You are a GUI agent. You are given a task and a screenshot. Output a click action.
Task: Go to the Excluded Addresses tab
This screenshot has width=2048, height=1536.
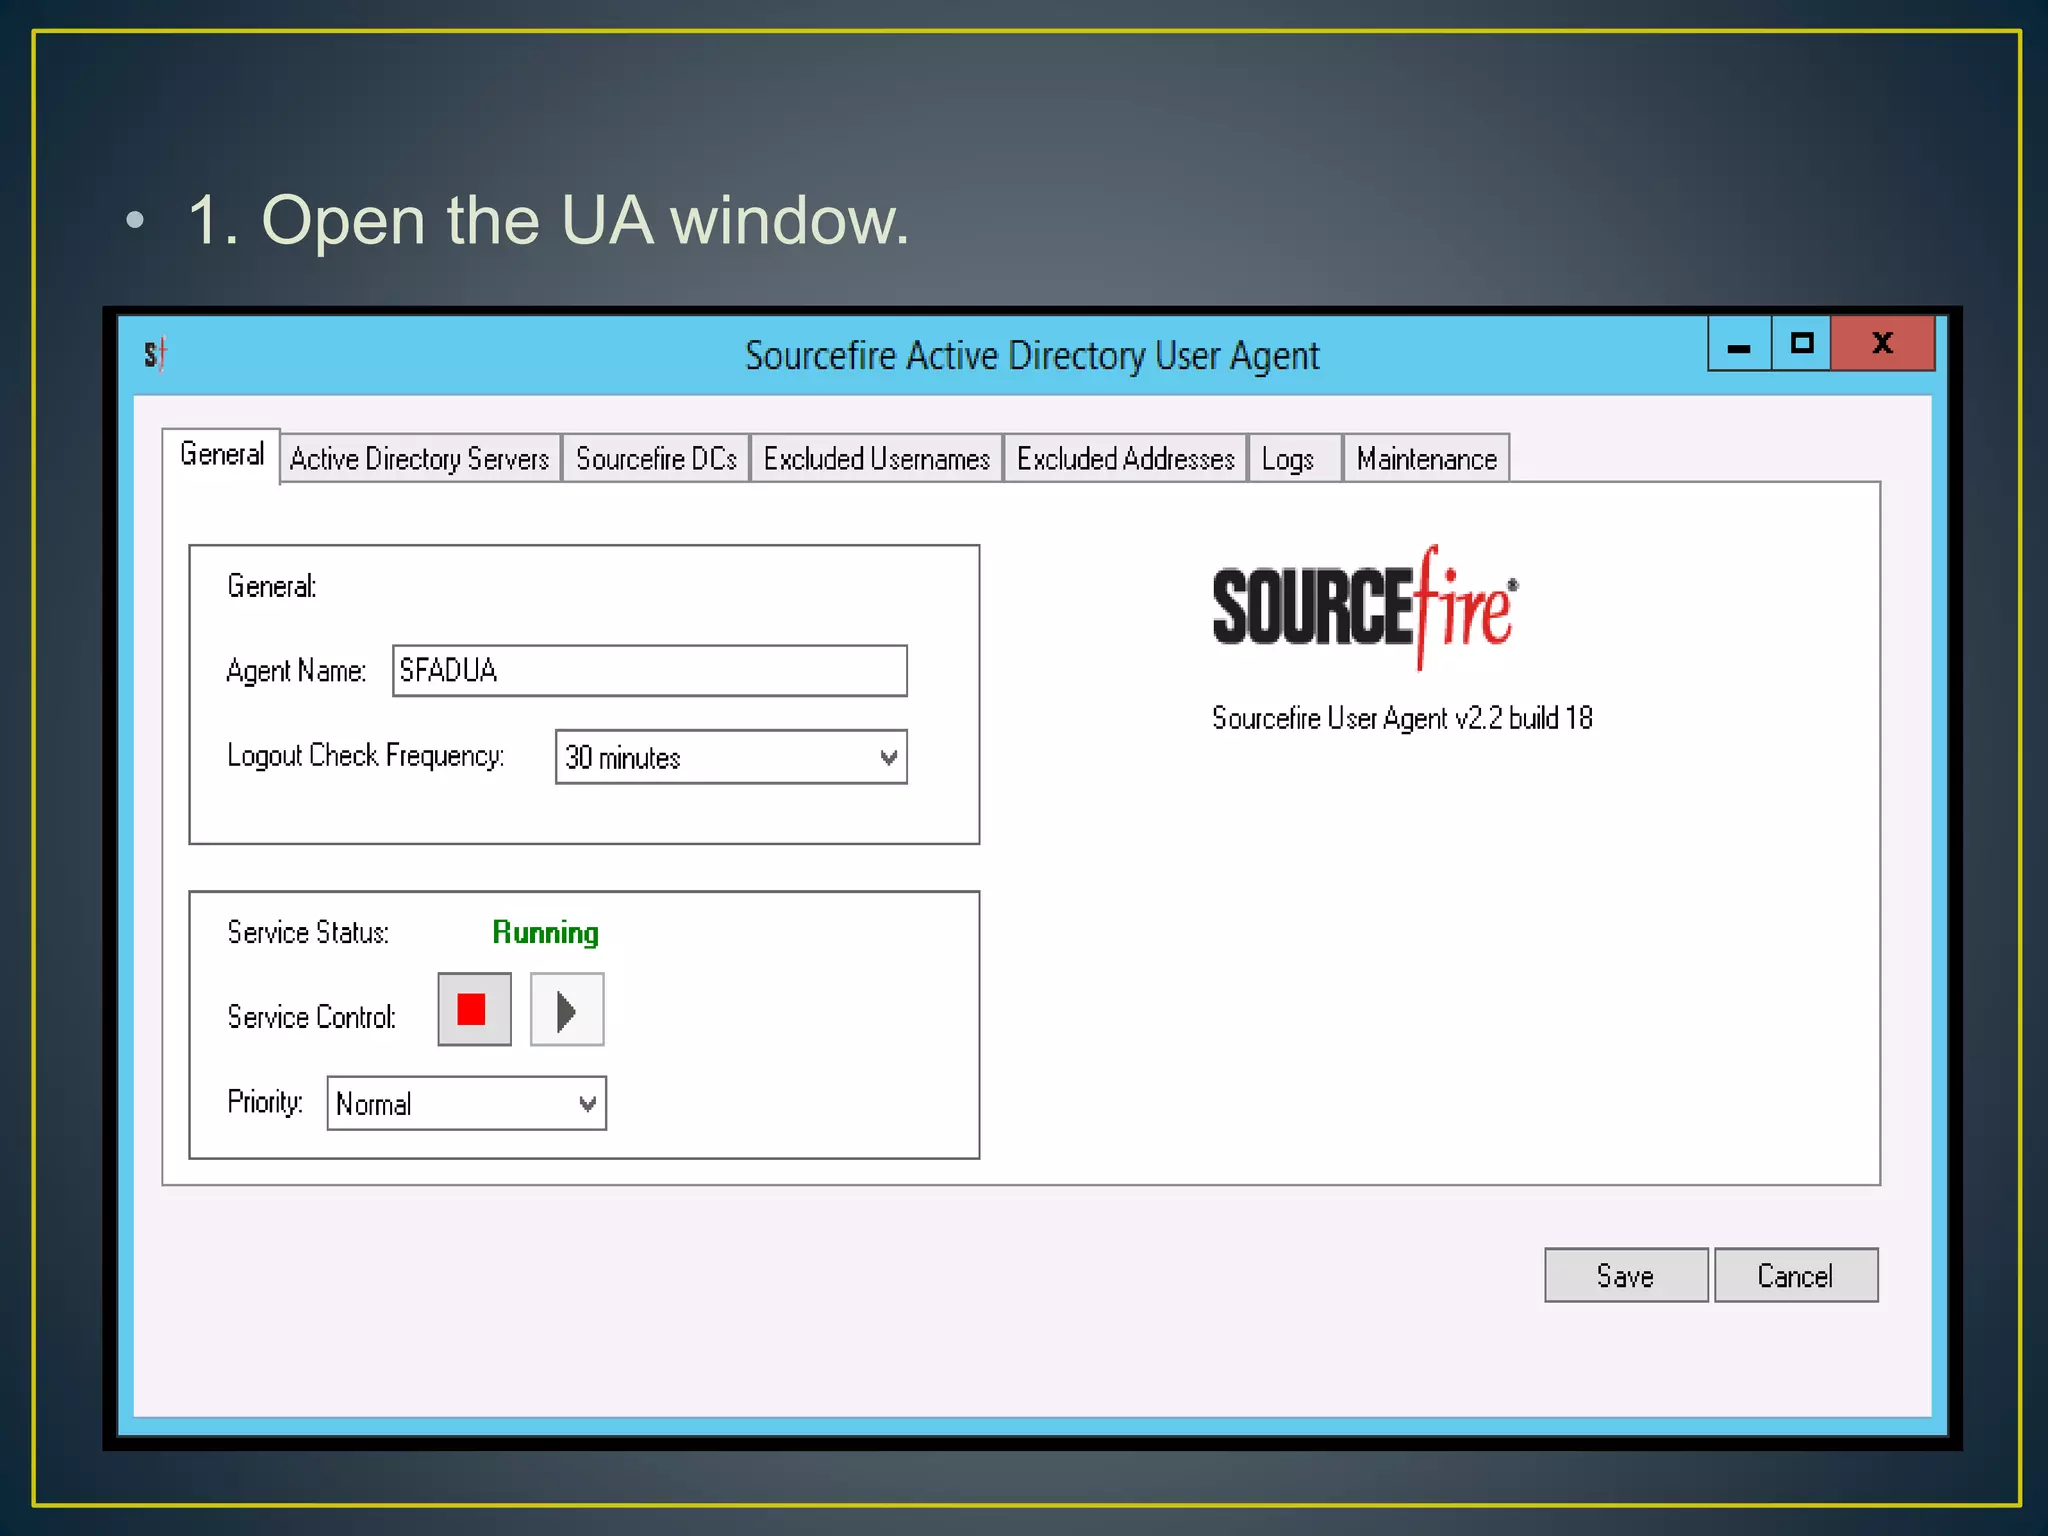click(x=1126, y=458)
